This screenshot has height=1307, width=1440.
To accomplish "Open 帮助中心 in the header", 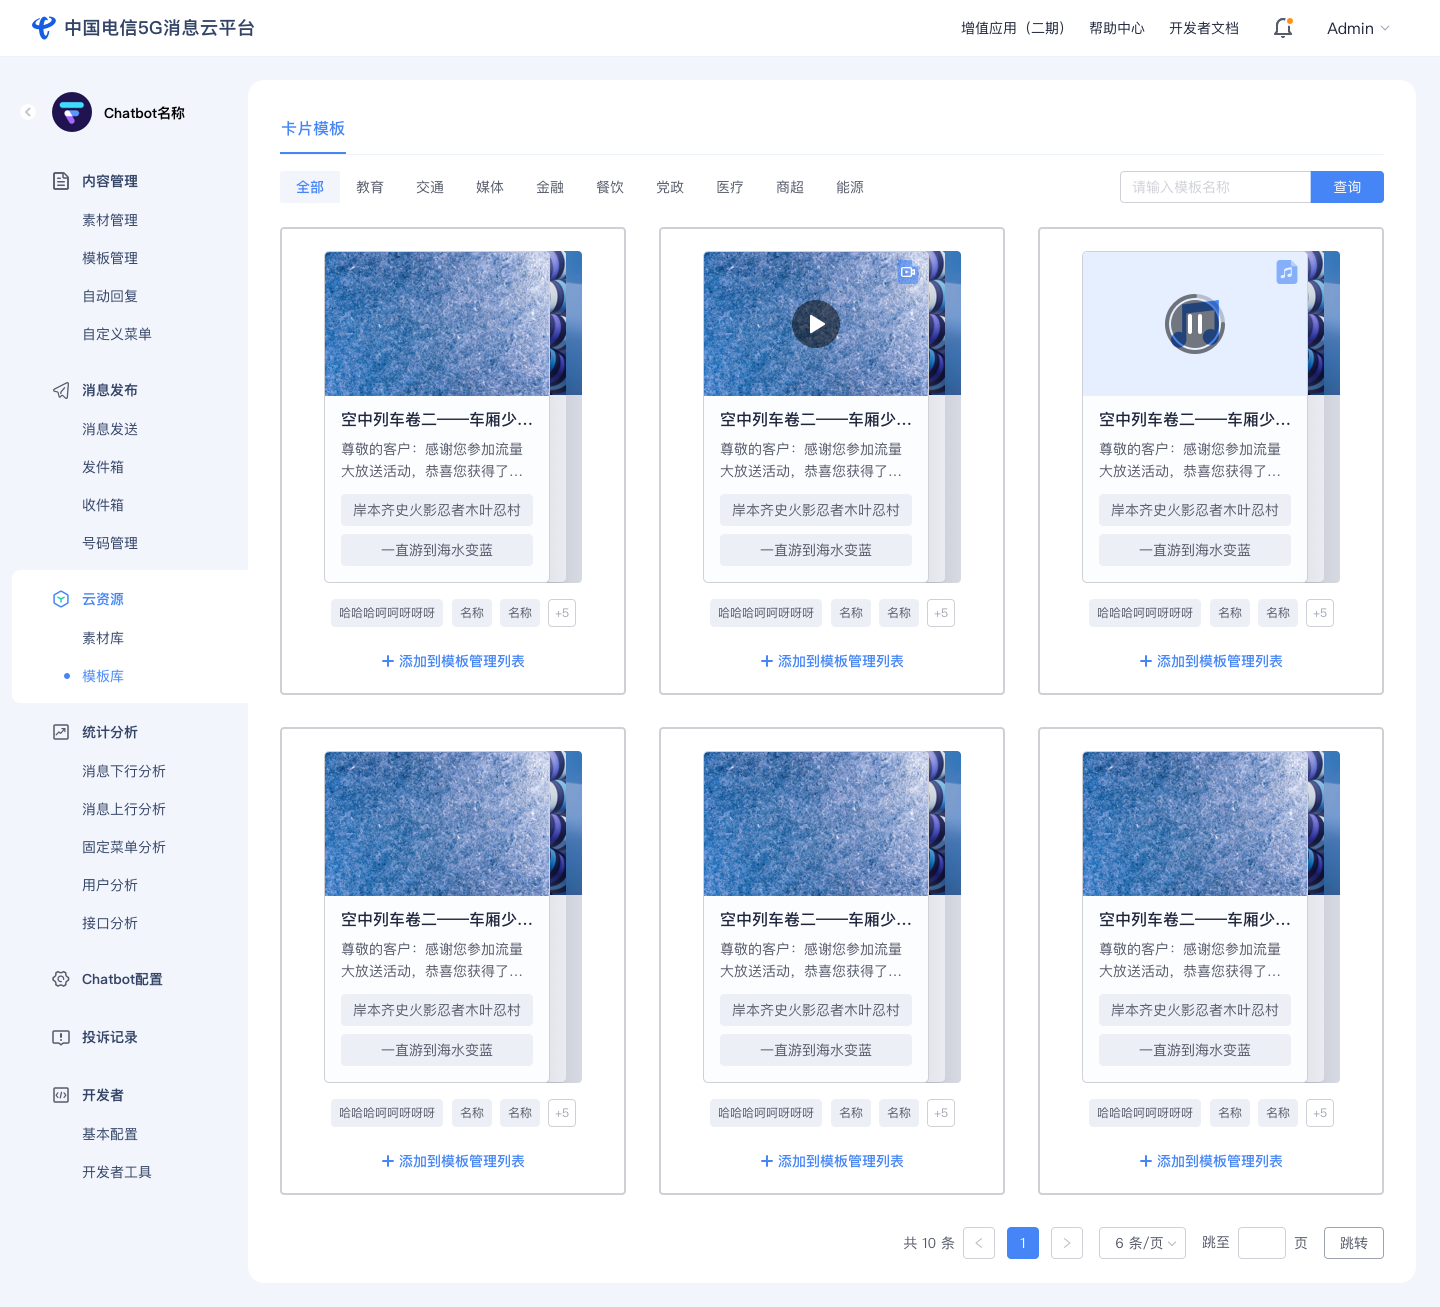I will (x=1117, y=28).
